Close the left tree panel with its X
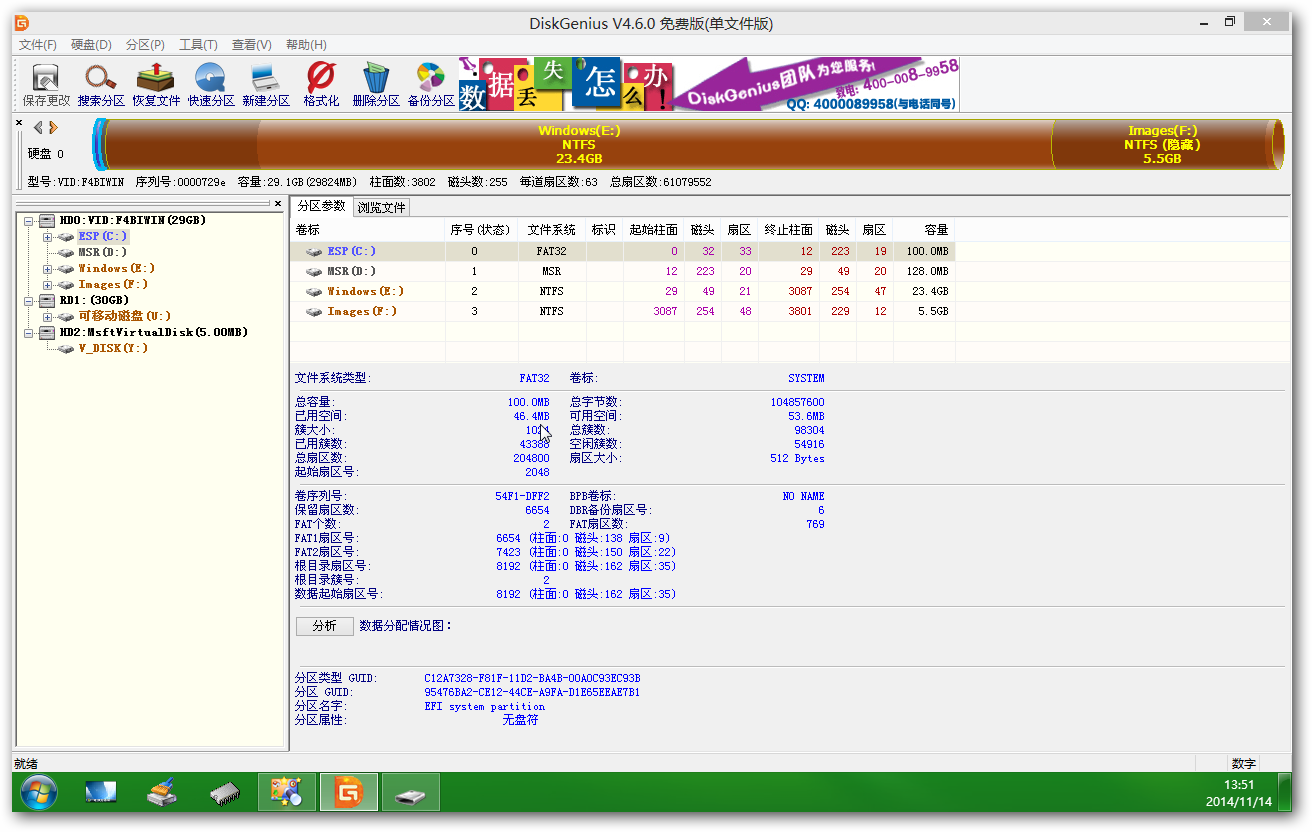This screenshot has width=1312, height=832. pos(278,204)
